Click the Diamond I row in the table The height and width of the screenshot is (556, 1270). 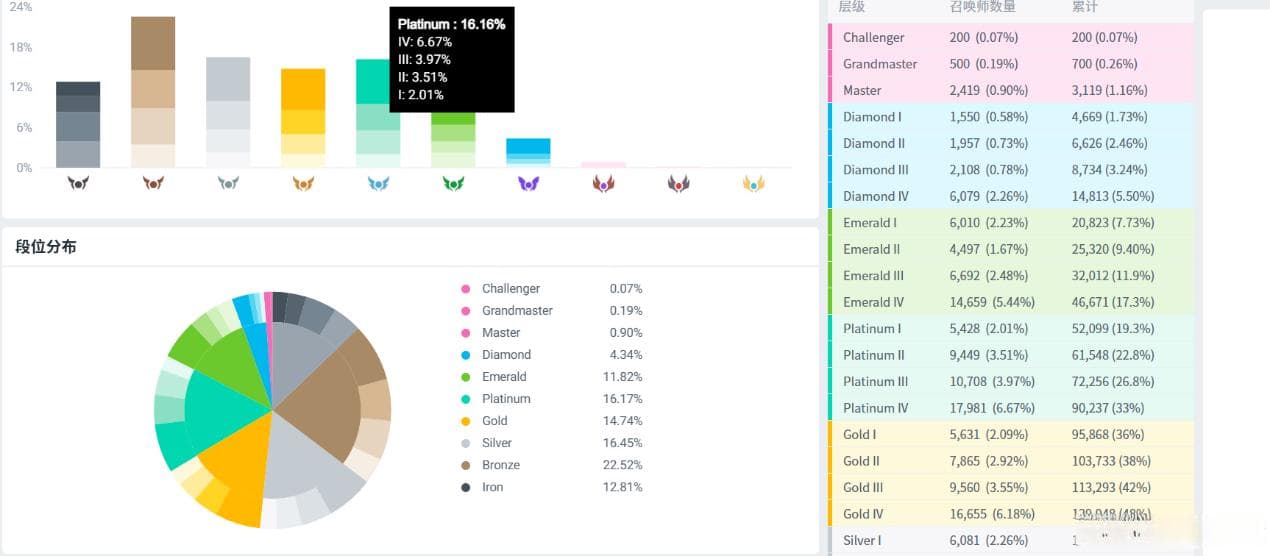click(1011, 117)
